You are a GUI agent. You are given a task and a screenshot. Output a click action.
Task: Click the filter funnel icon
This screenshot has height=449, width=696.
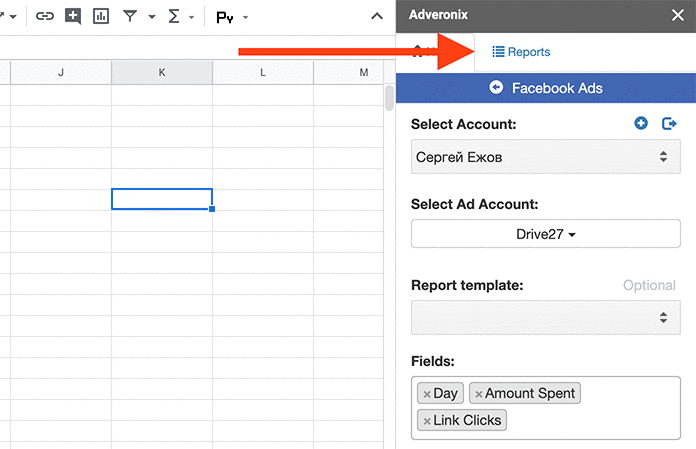coord(130,16)
